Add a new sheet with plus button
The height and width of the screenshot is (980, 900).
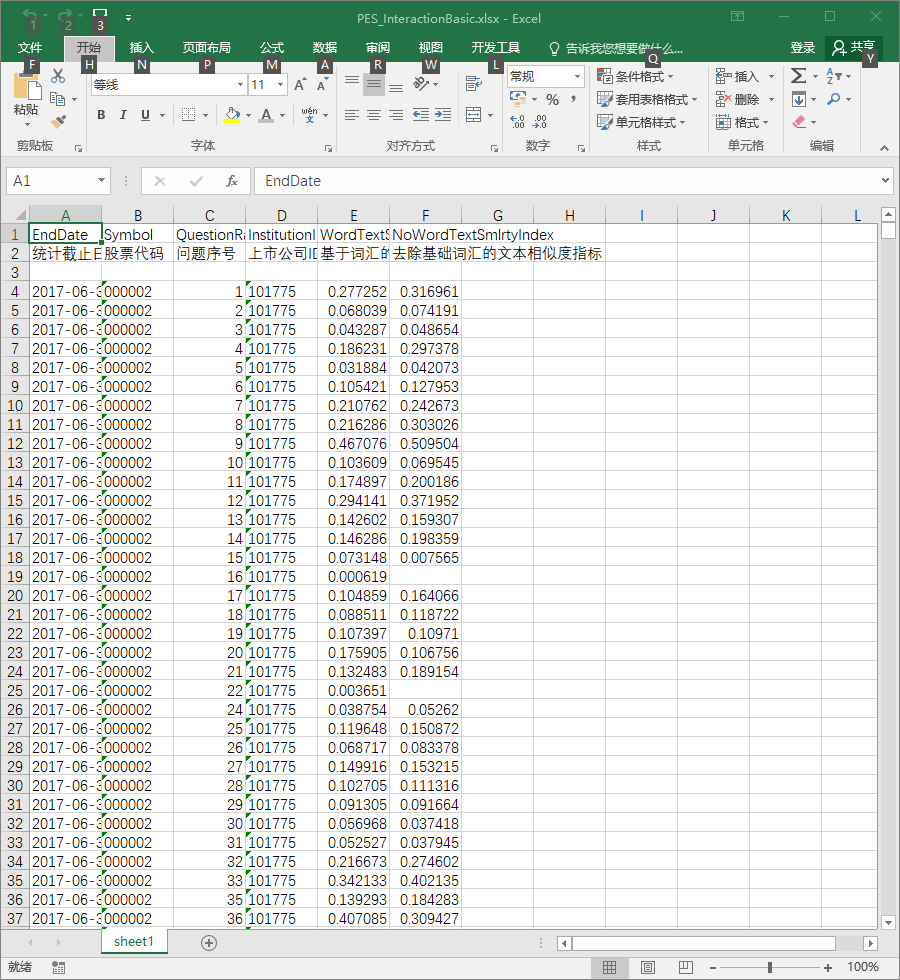[209, 943]
